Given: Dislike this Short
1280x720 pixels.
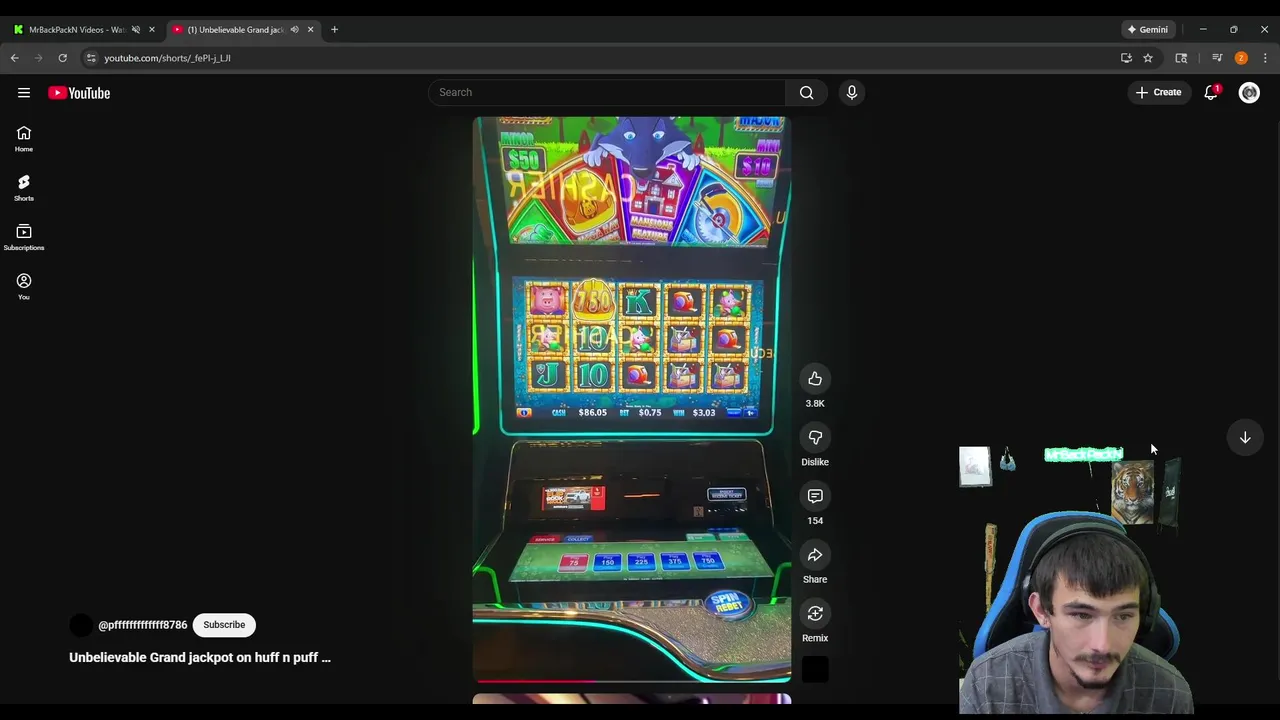Looking at the screenshot, I should click(x=815, y=437).
